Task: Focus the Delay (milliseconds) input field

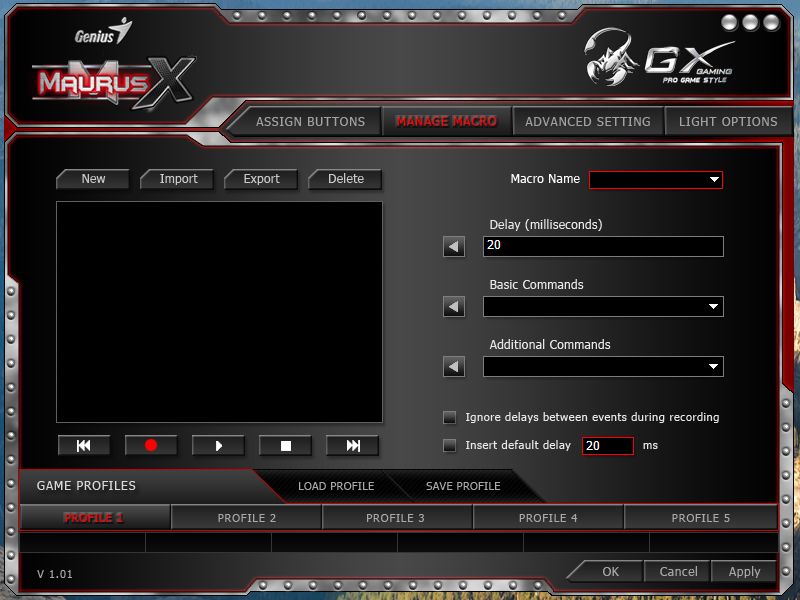Action: coord(603,246)
